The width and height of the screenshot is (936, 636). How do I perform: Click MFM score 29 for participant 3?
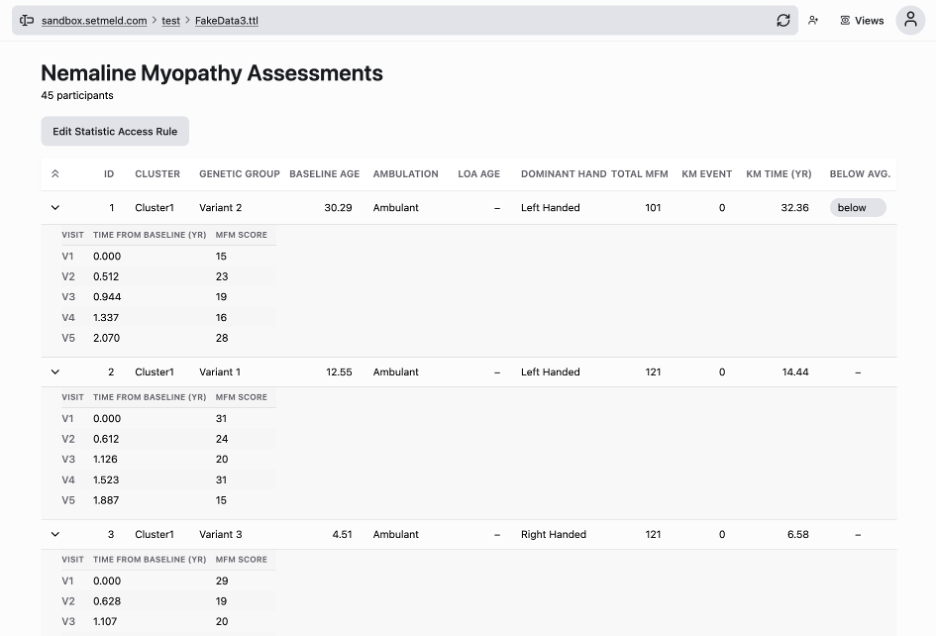pyautogui.click(x=221, y=580)
